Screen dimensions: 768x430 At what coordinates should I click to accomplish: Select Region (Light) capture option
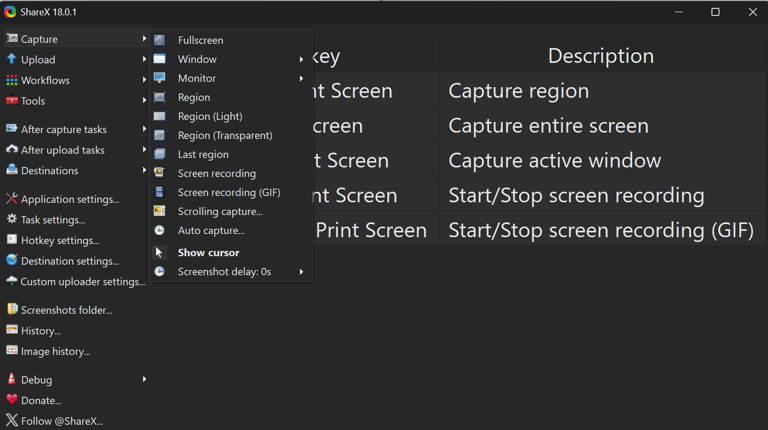[x=231, y=117]
